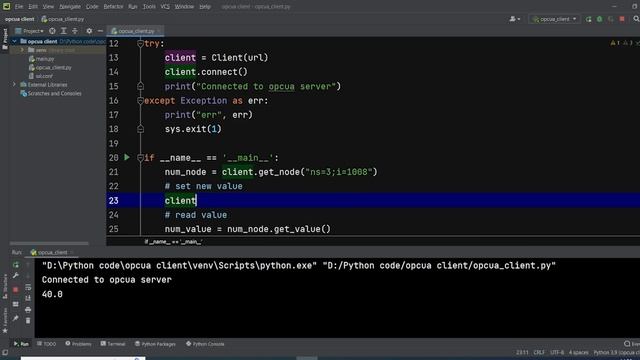Click Search Everywhere magnifier icon
The width and height of the screenshot is (640, 360).
tap(636, 19)
